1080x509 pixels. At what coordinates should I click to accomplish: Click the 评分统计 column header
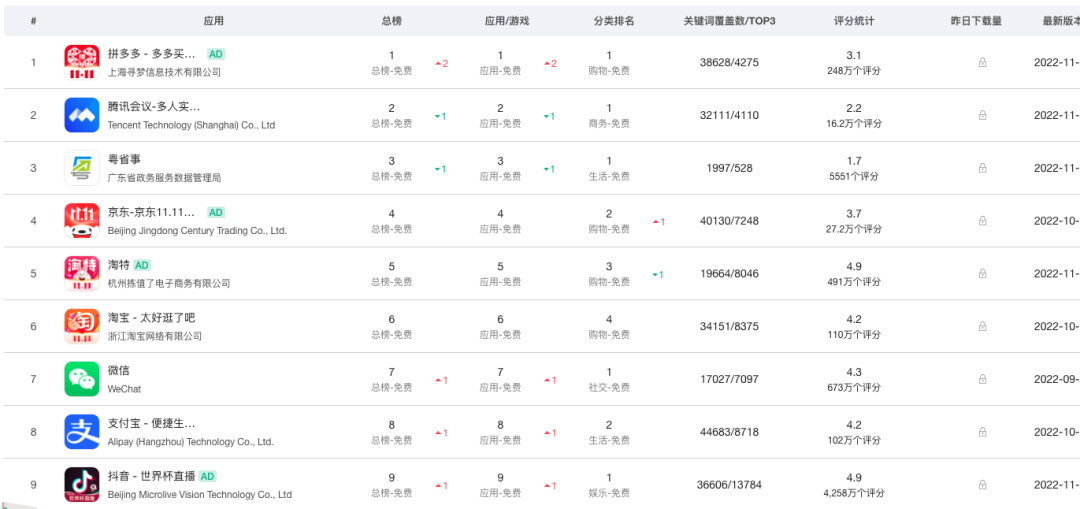pos(854,21)
